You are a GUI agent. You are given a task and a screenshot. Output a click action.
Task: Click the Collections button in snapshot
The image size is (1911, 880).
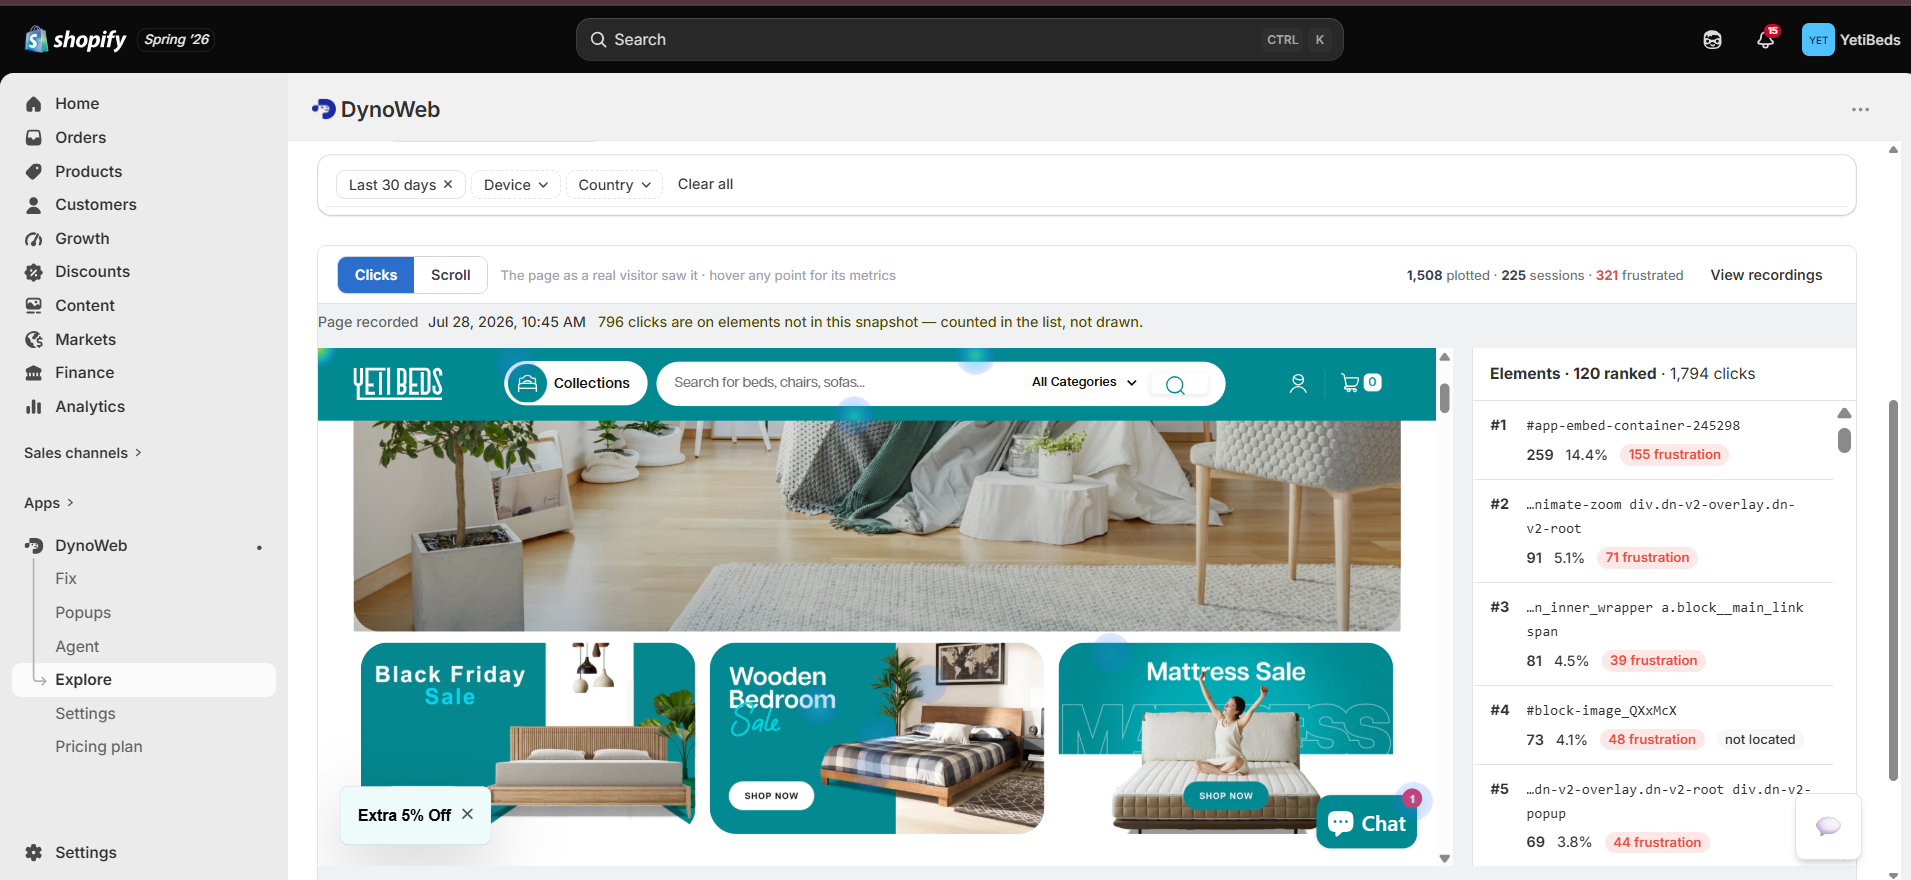pyautogui.click(x=576, y=383)
